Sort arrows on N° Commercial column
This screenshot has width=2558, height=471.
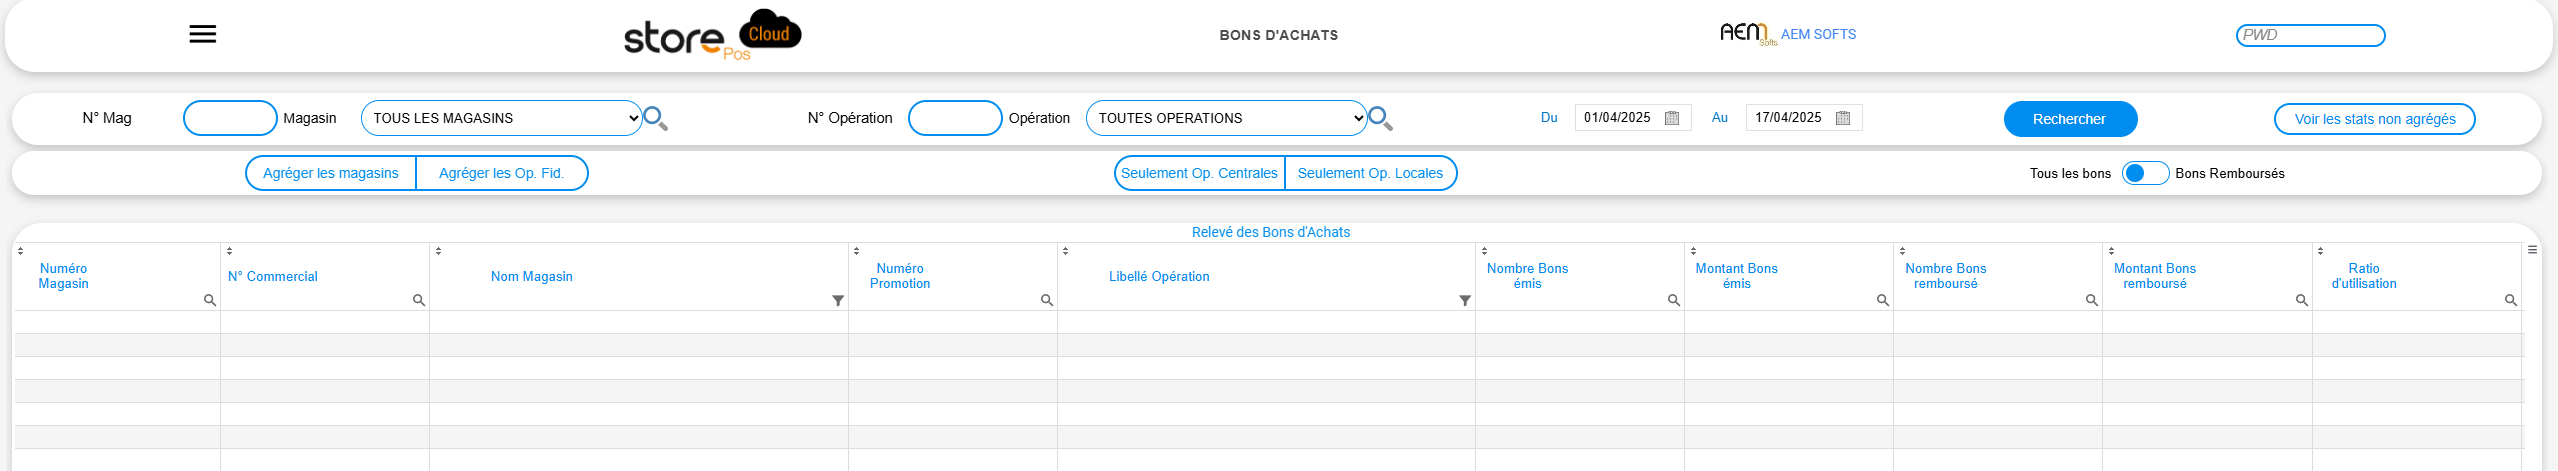click(229, 251)
